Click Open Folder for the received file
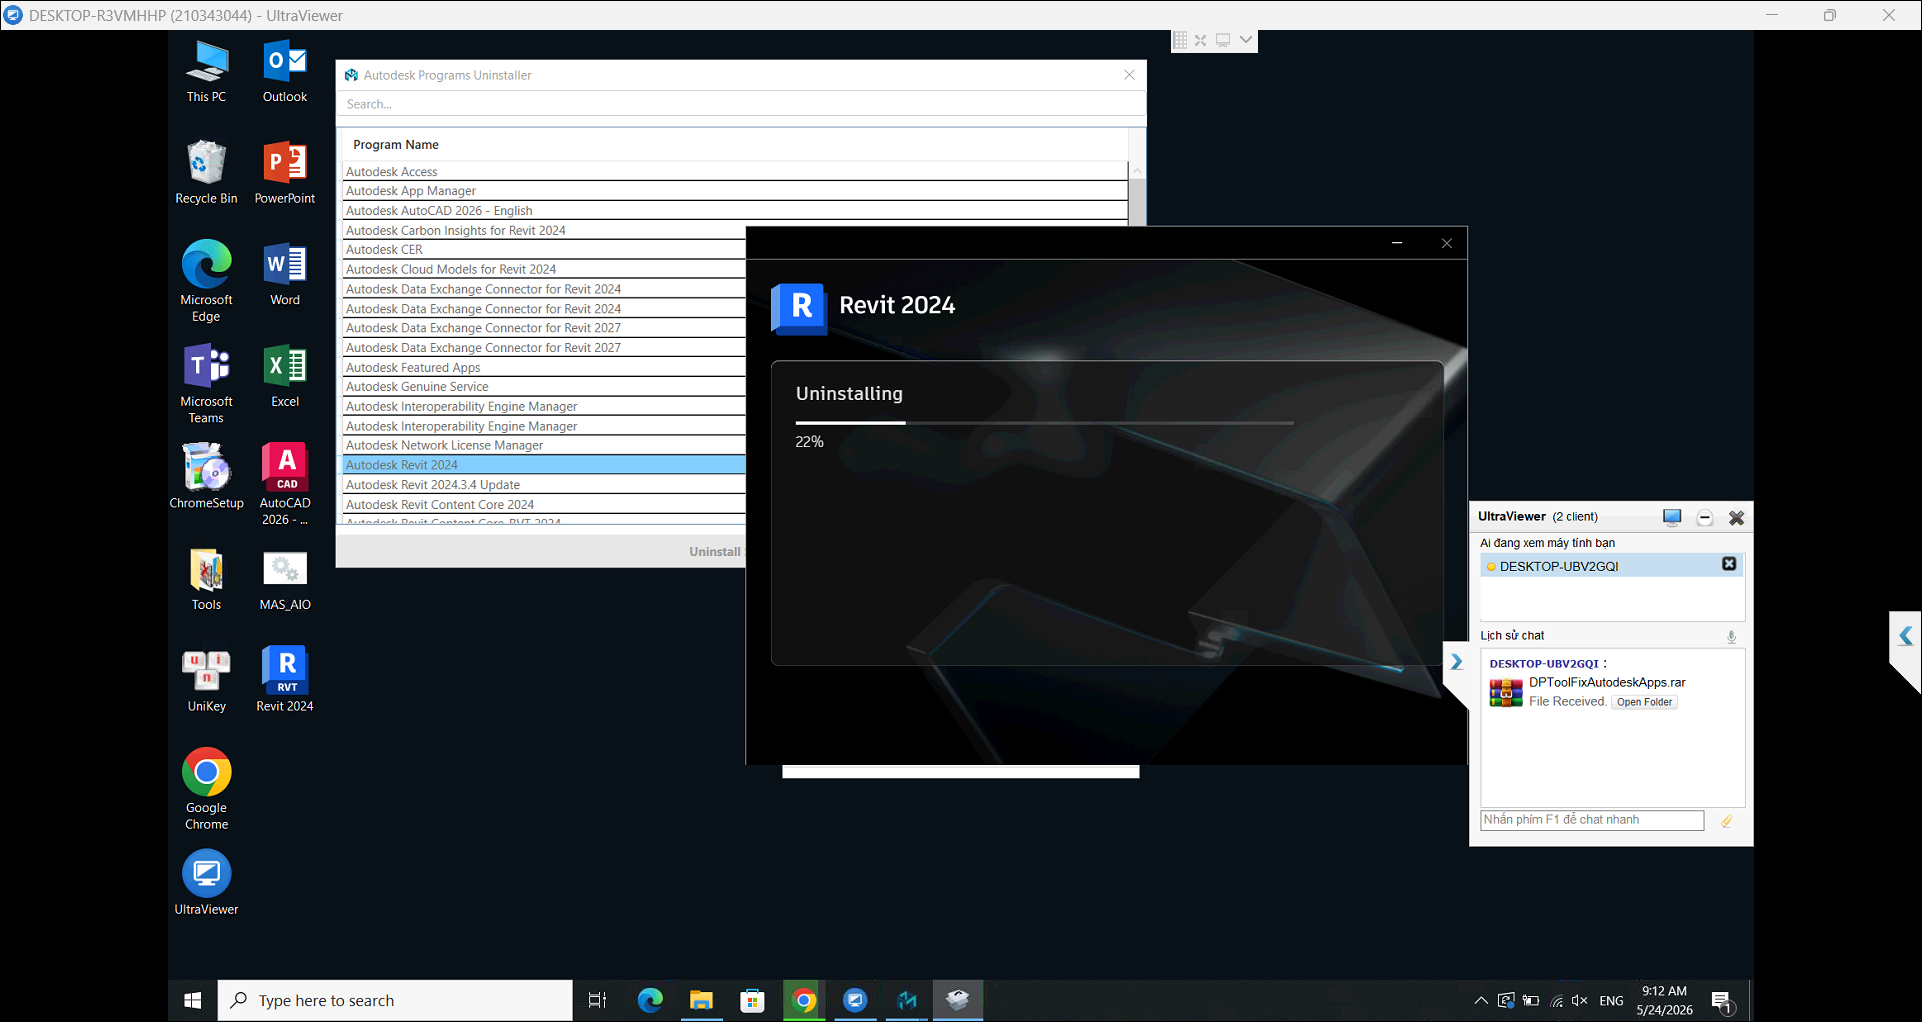This screenshot has width=1922, height=1022. (1644, 702)
